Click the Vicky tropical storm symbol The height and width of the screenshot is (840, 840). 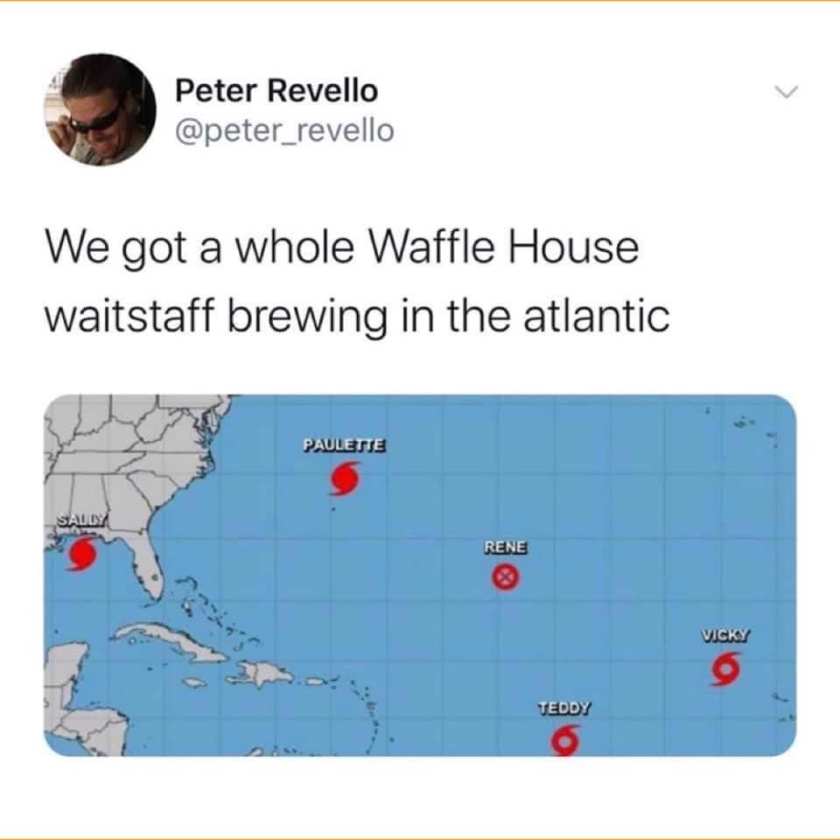click(x=726, y=669)
